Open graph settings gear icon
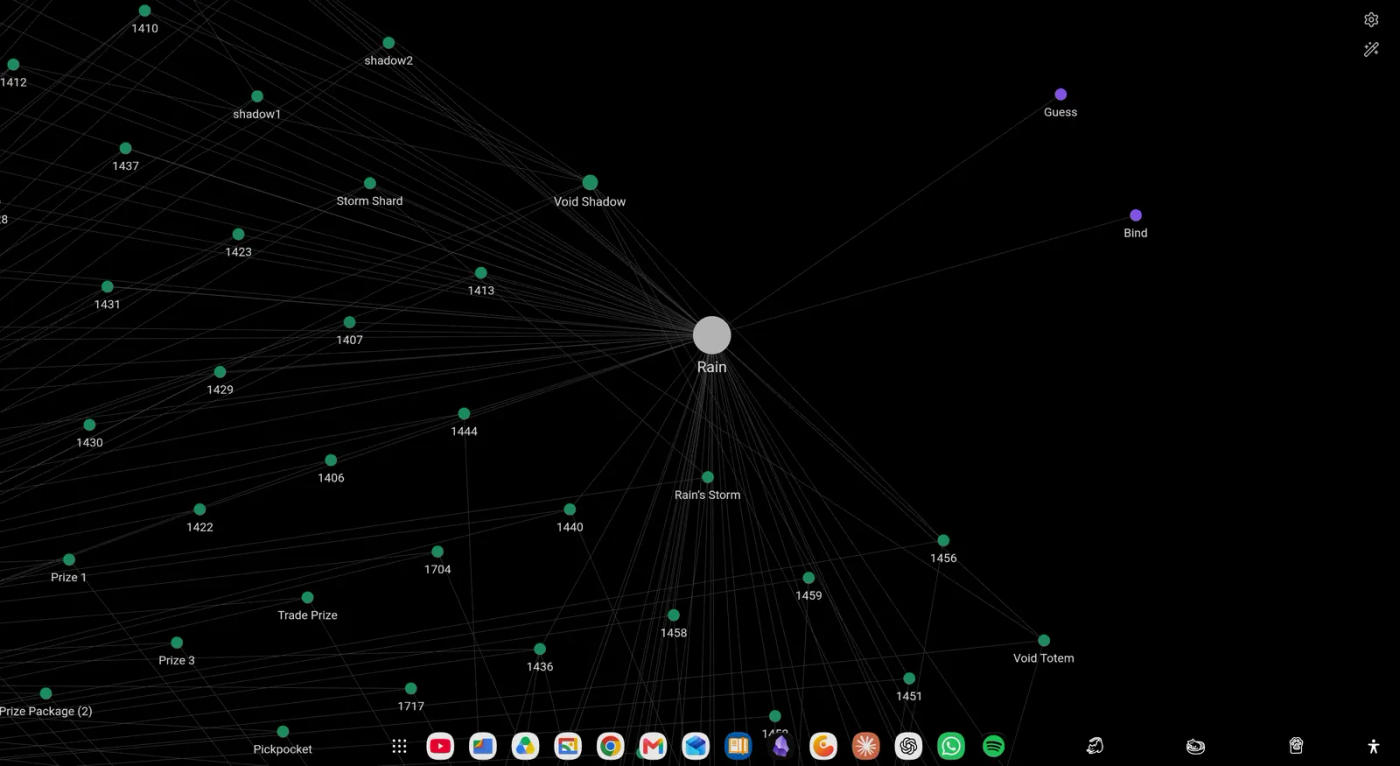 tap(1371, 20)
